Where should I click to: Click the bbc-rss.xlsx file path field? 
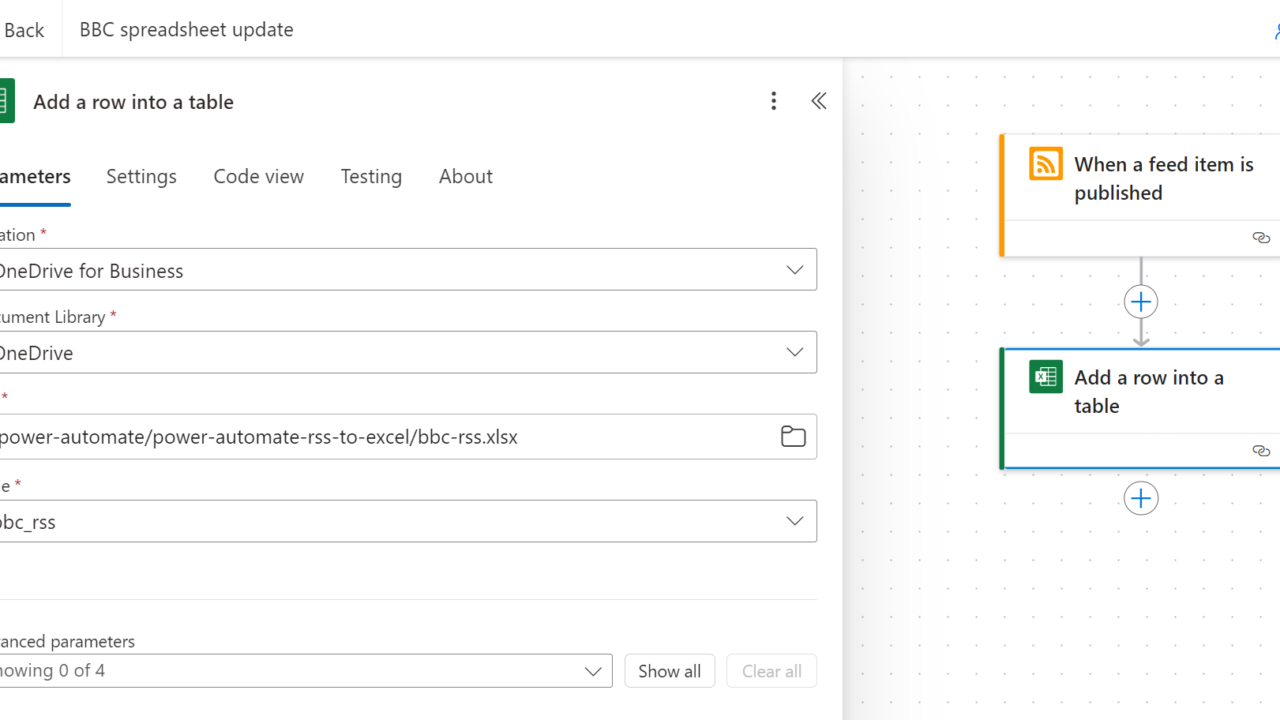380,437
